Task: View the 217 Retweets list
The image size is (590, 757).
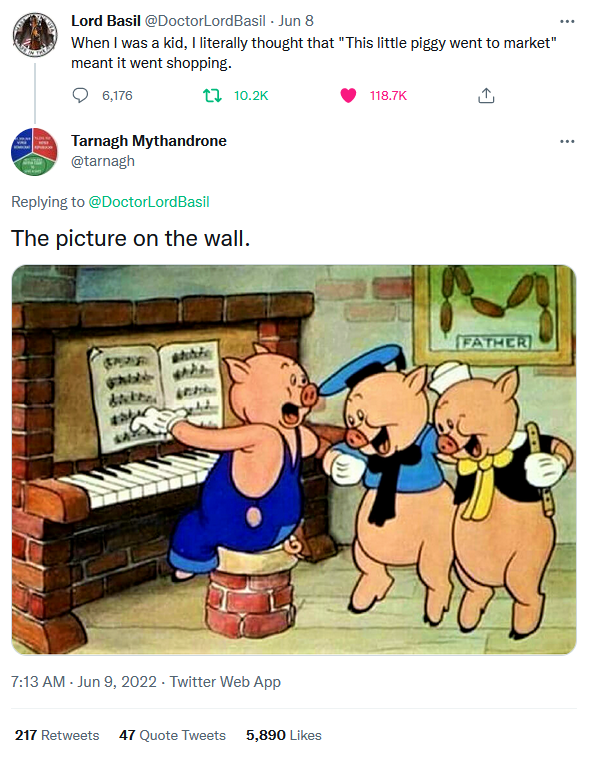Action: pos(57,735)
